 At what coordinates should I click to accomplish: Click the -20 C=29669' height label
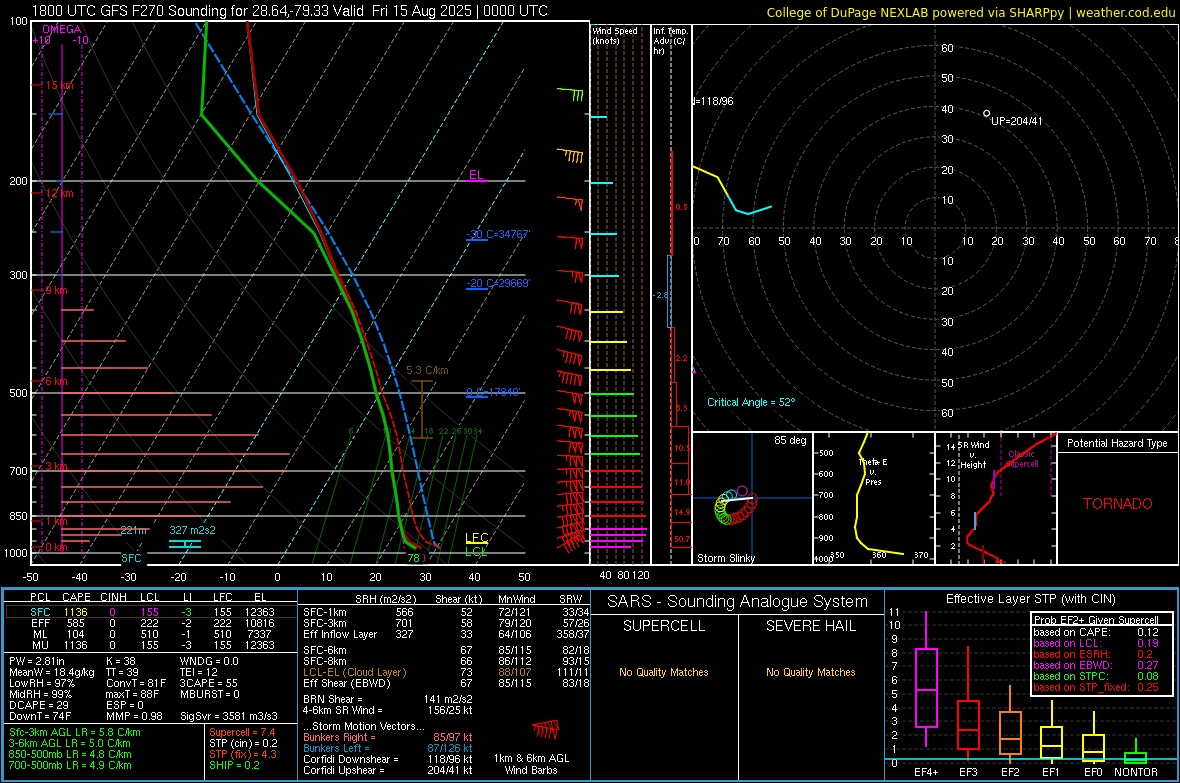(498, 283)
